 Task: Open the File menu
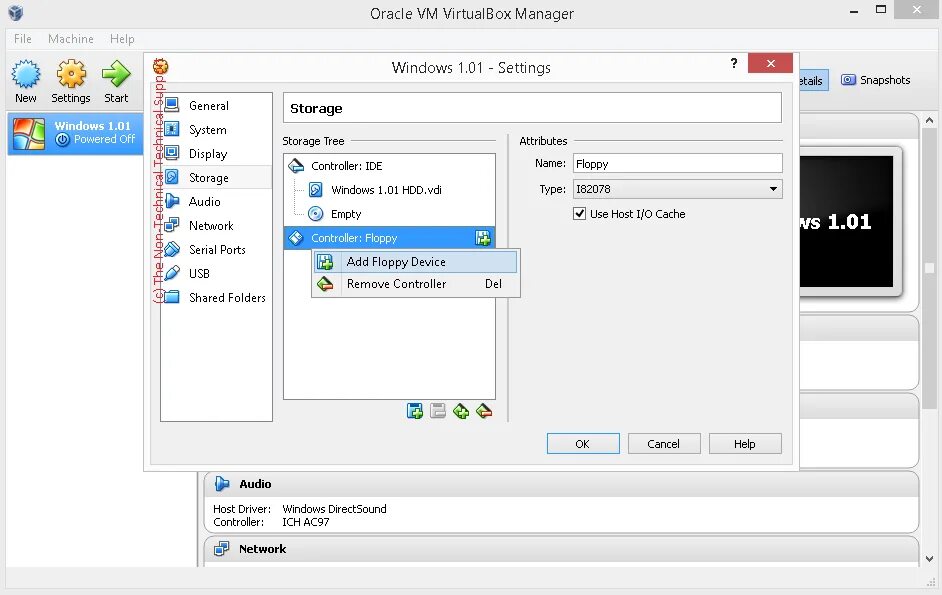[x=23, y=39]
